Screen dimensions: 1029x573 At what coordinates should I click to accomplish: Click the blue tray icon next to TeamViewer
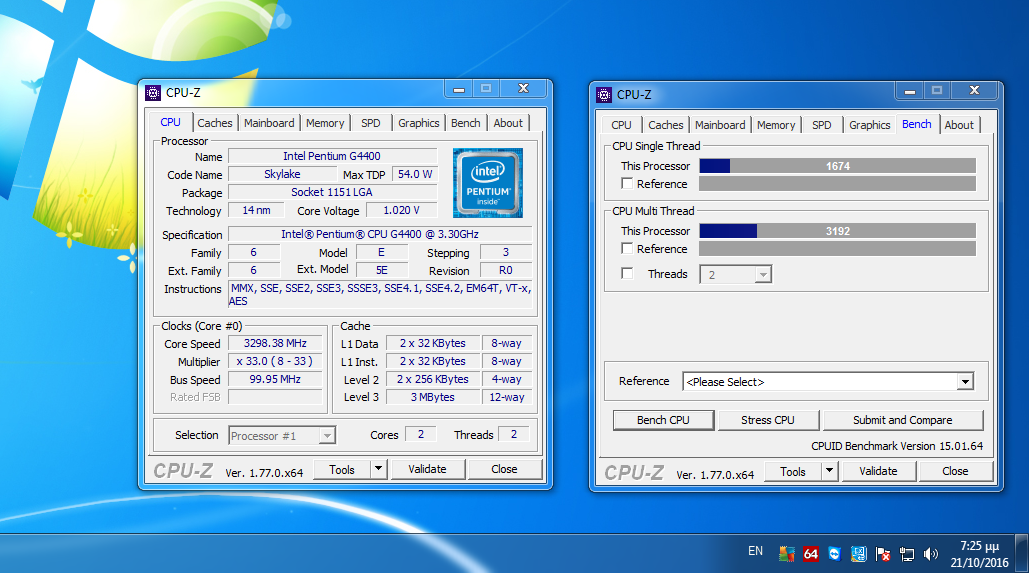point(858,554)
